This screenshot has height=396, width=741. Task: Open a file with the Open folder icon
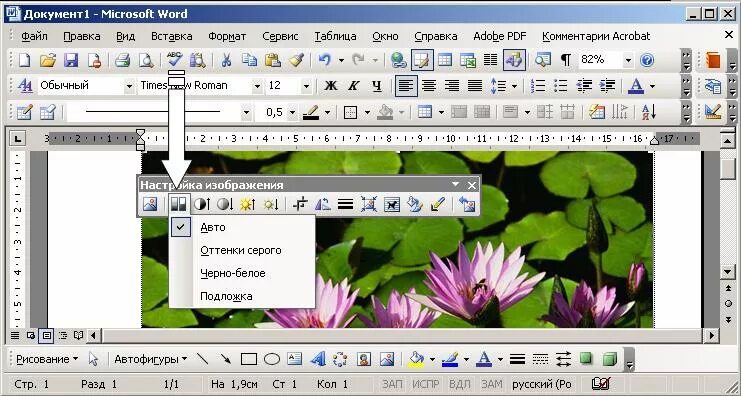48,60
